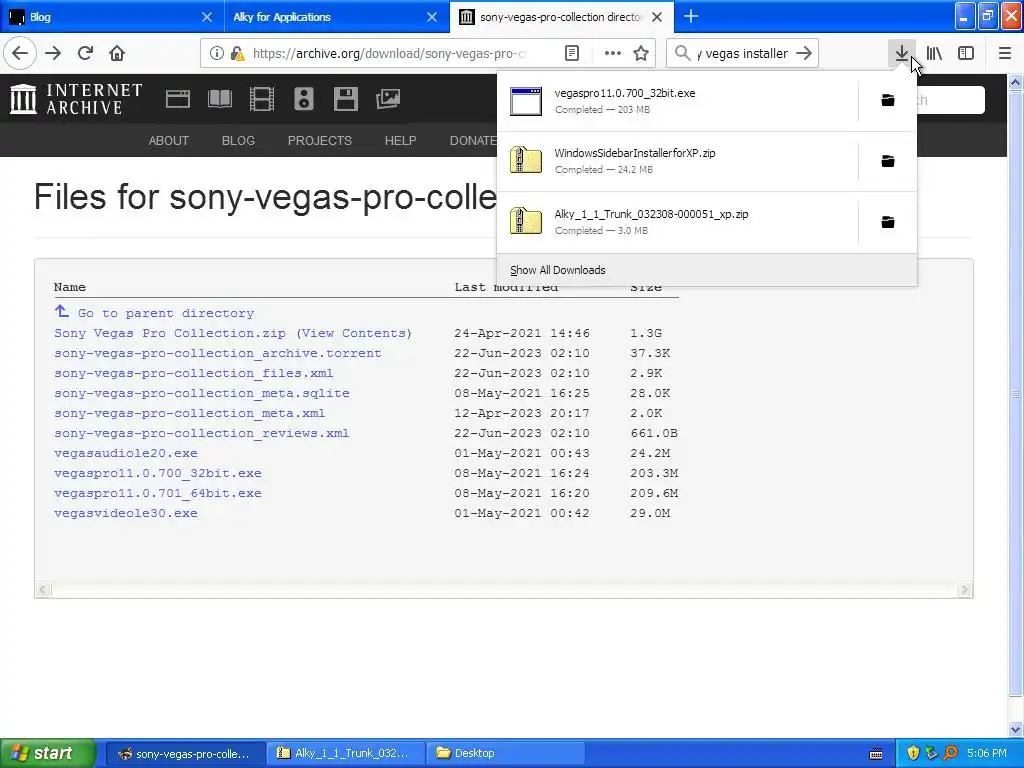Download vegaspro11.0.701_64bit.exe
The width and height of the screenshot is (1024, 768).
tap(157, 493)
